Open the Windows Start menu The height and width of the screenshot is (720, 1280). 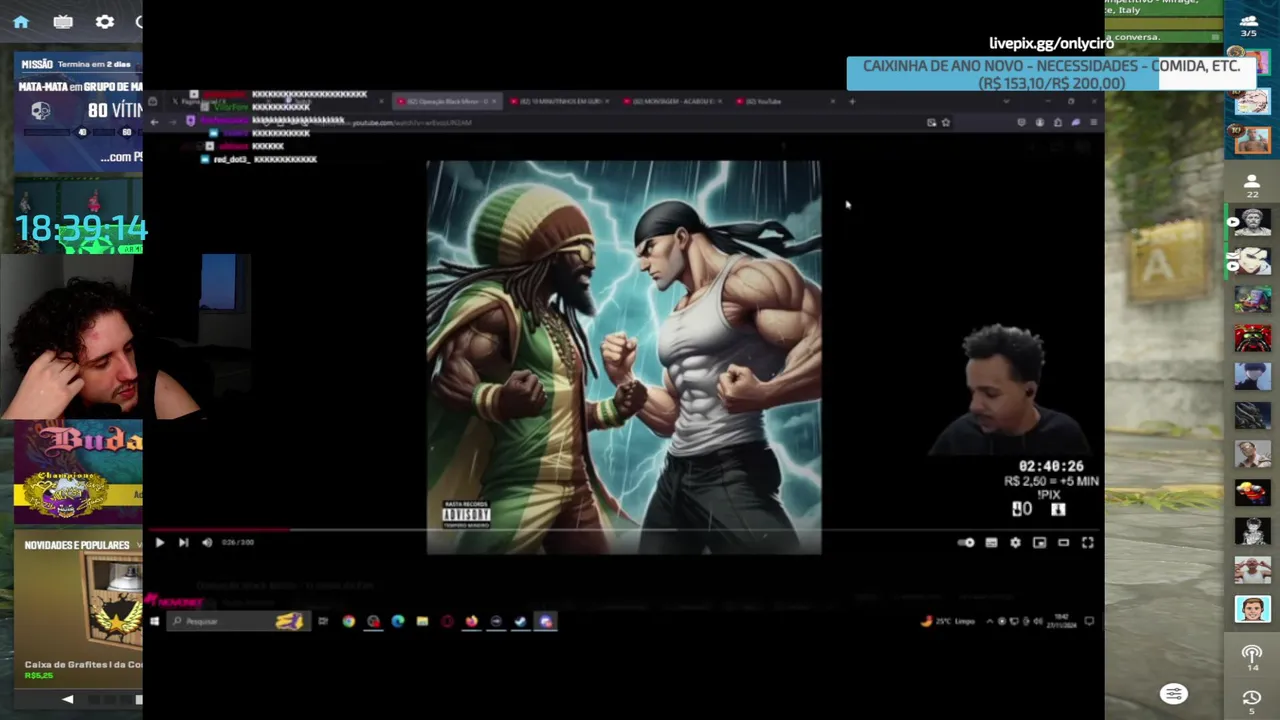154,621
